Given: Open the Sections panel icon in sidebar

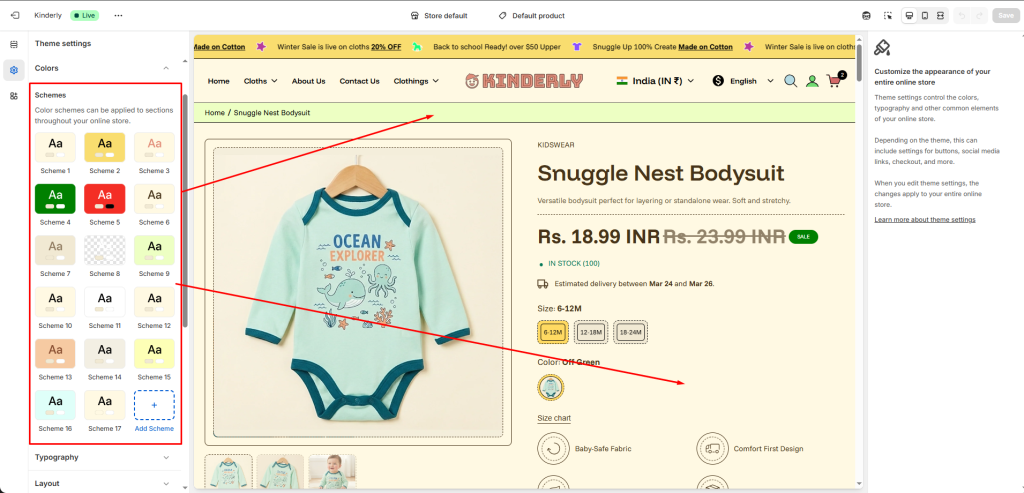Looking at the screenshot, I should click(14, 44).
